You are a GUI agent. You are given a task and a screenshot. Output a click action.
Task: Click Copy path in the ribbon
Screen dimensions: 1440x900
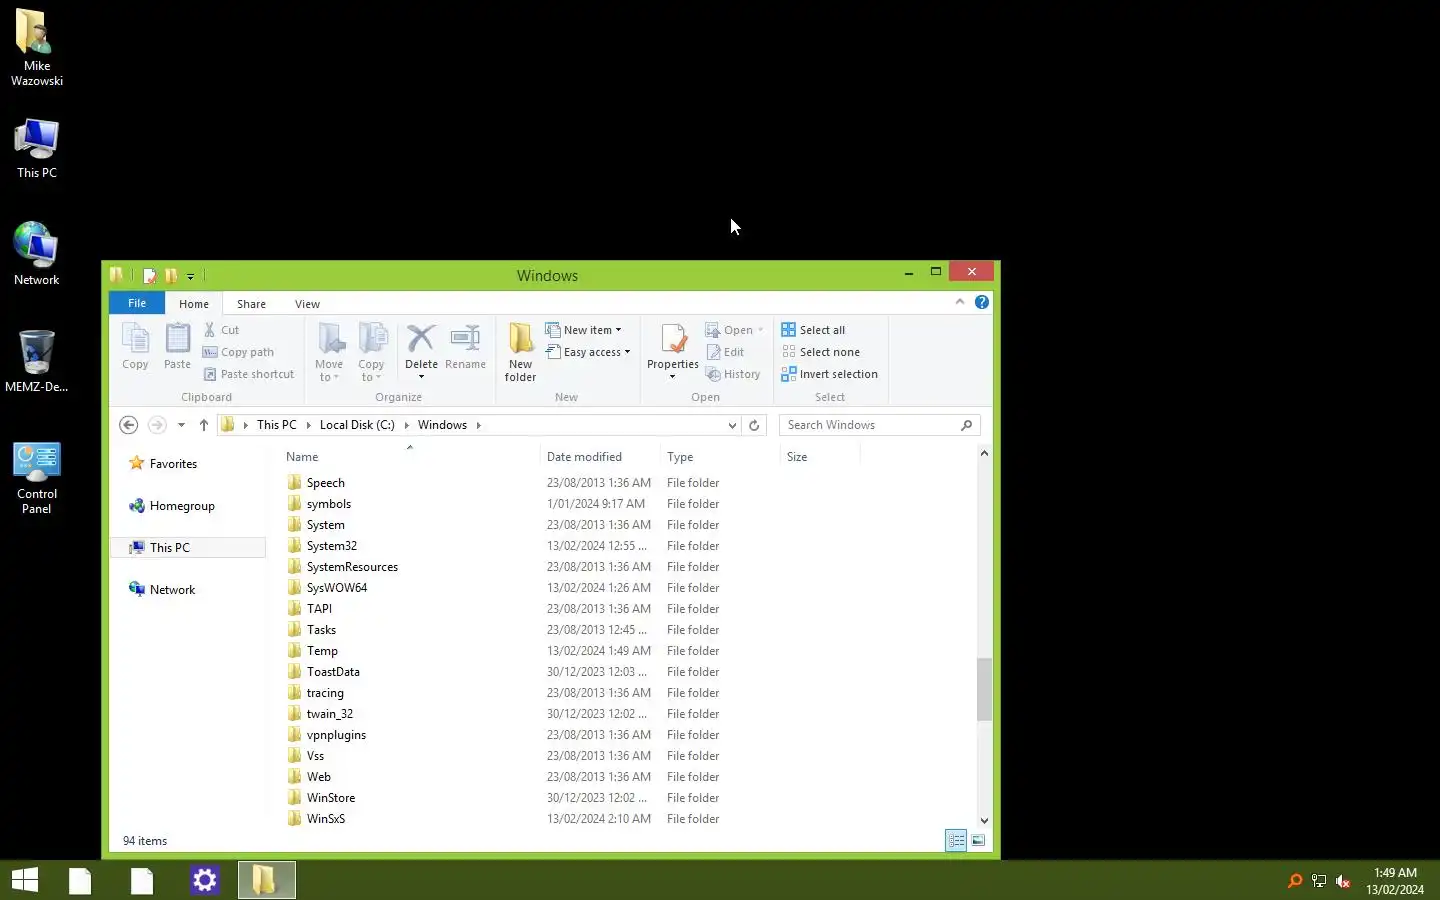[x=238, y=352]
